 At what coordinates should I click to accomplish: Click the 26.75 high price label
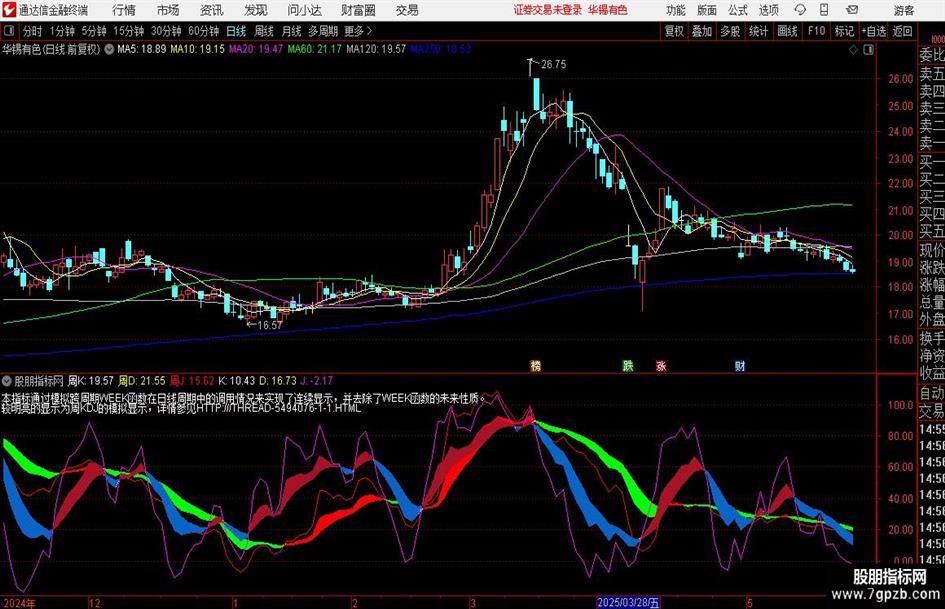[x=553, y=65]
